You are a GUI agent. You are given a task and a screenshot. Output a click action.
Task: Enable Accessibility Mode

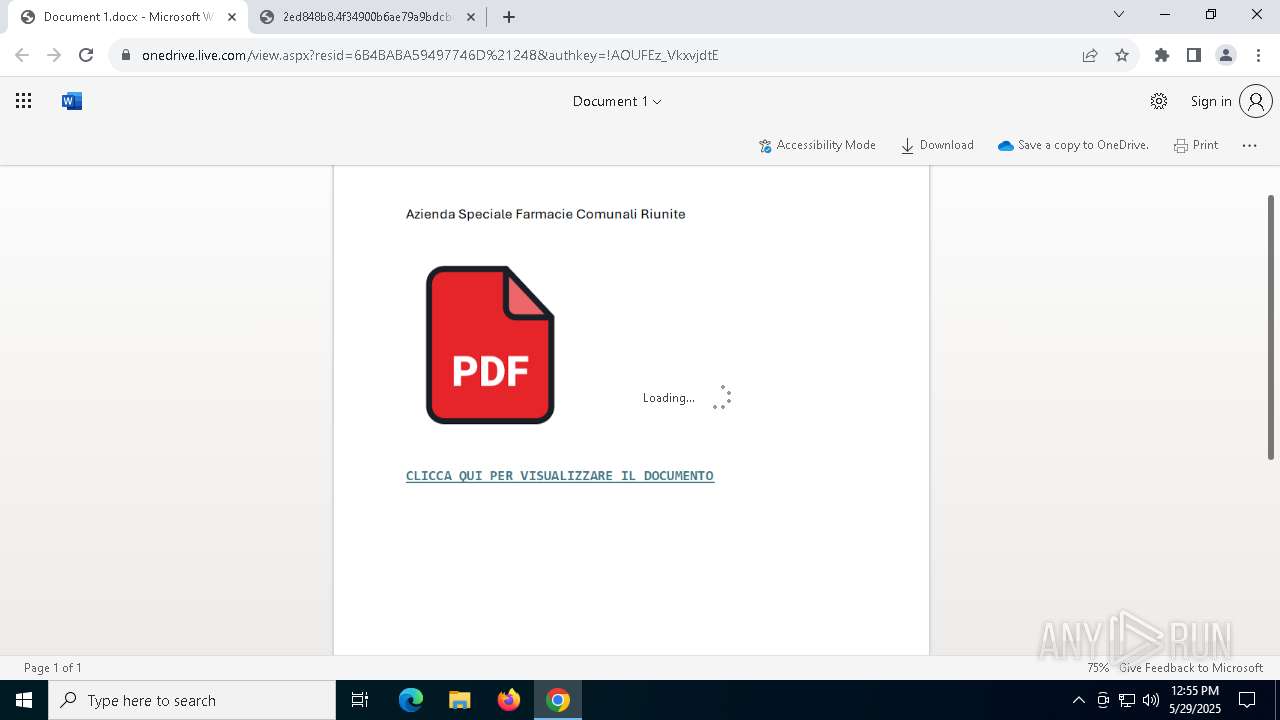pos(817,145)
